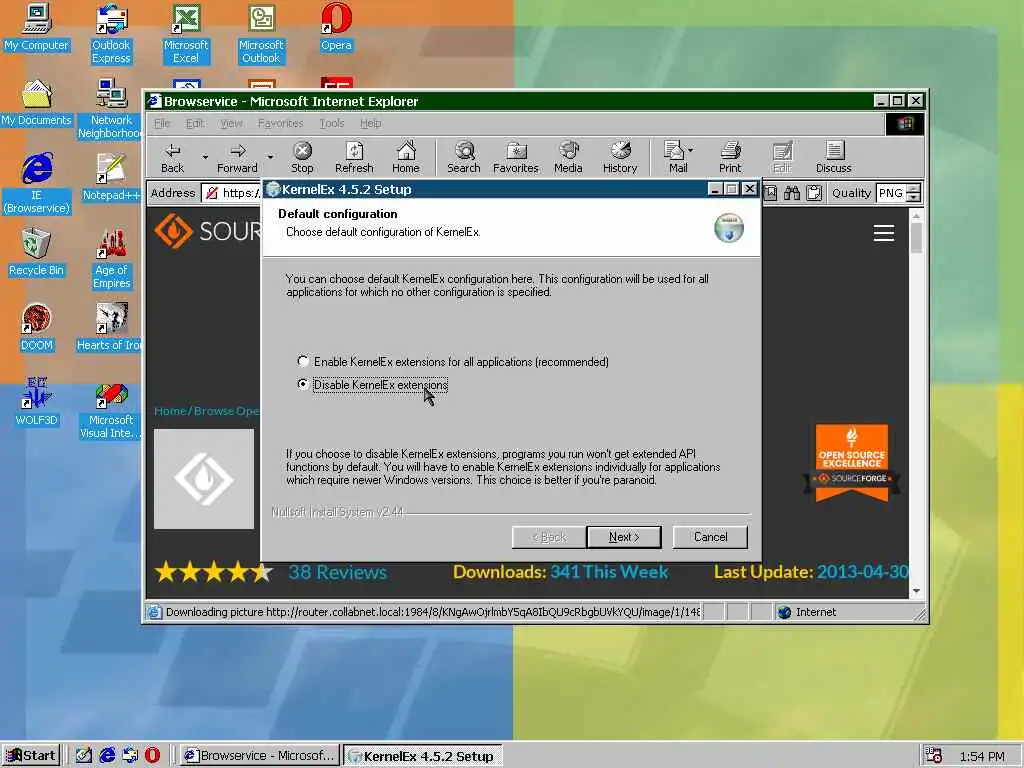Image resolution: width=1024 pixels, height=768 pixels.
Task: Select the Opera desktop shortcut
Action: pos(336,28)
